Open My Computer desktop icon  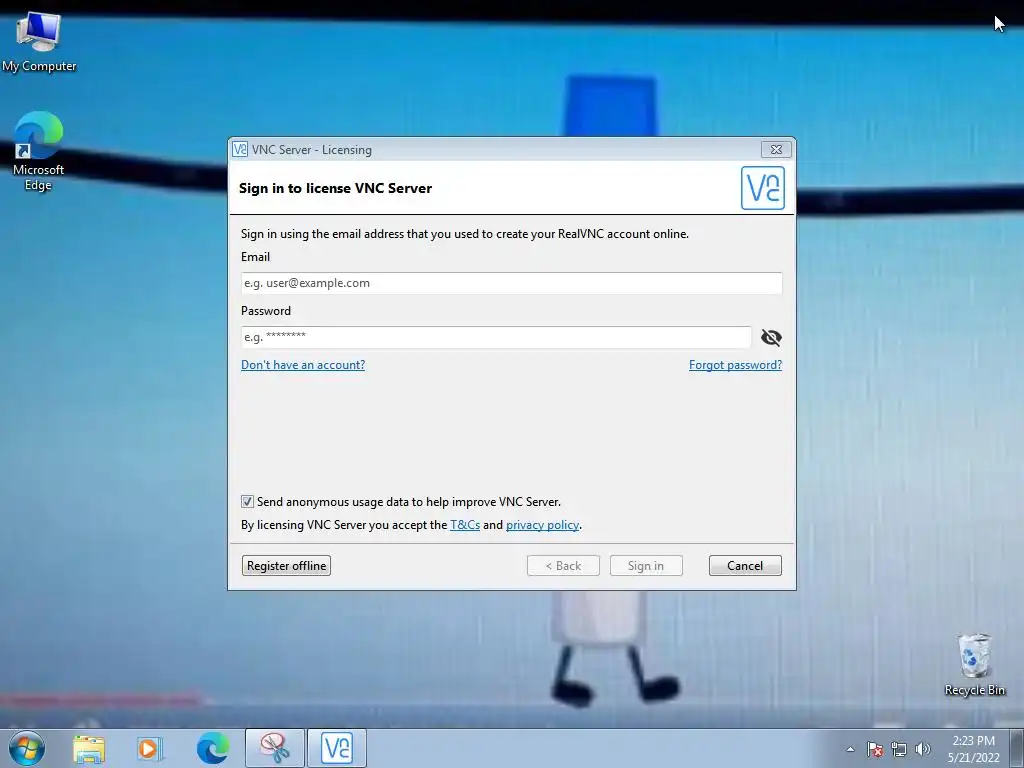(x=39, y=42)
